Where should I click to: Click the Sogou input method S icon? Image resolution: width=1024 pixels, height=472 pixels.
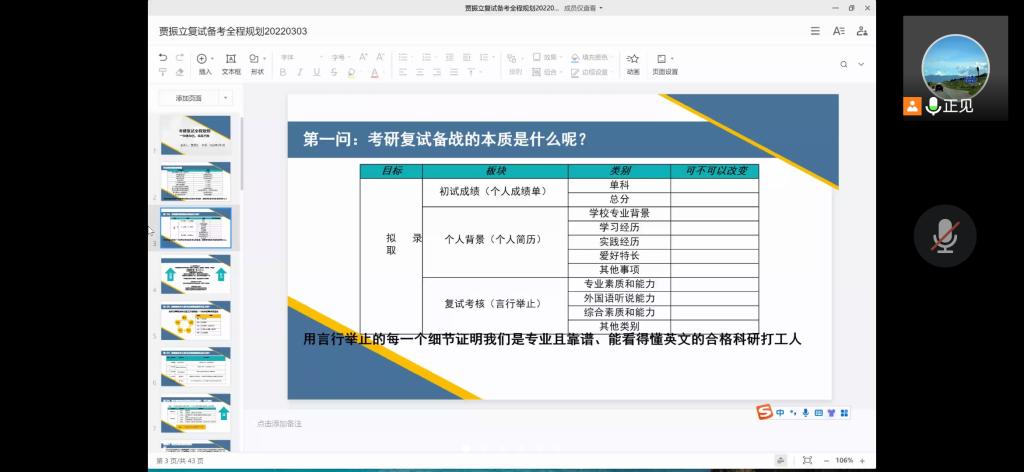coord(765,412)
